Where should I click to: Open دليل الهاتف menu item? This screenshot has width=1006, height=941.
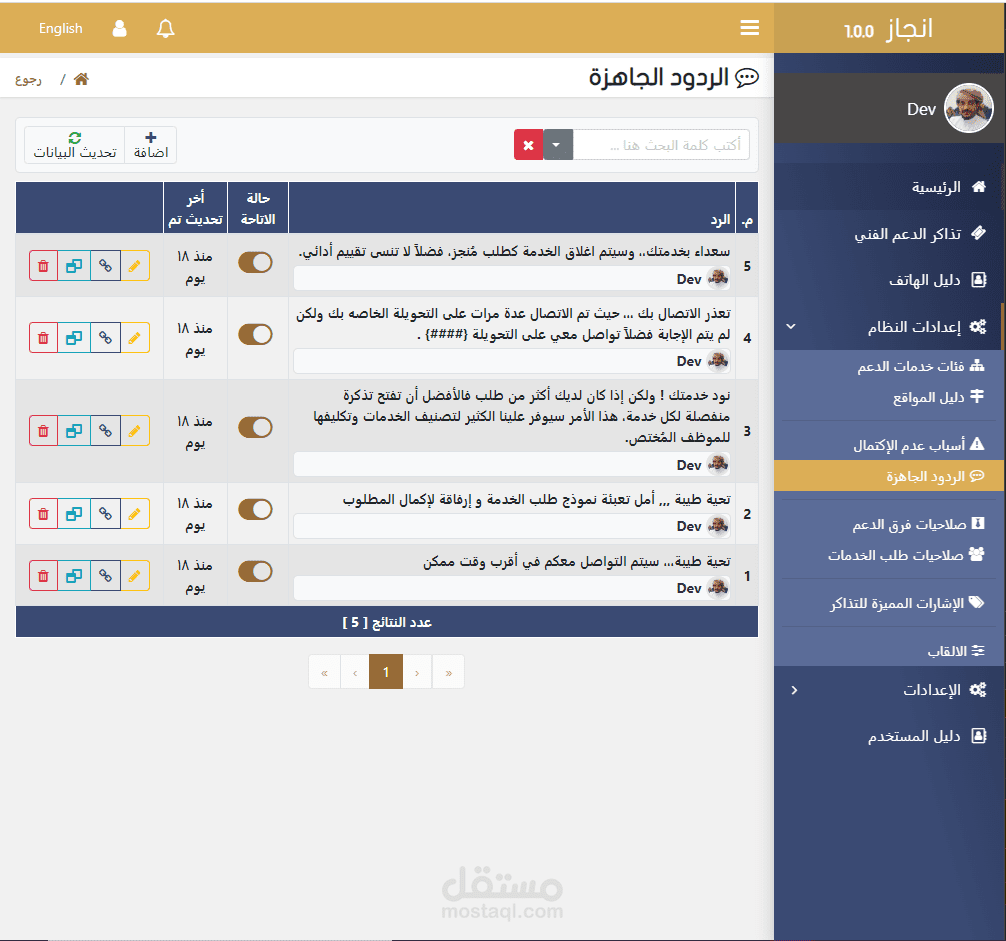[x=889, y=280]
